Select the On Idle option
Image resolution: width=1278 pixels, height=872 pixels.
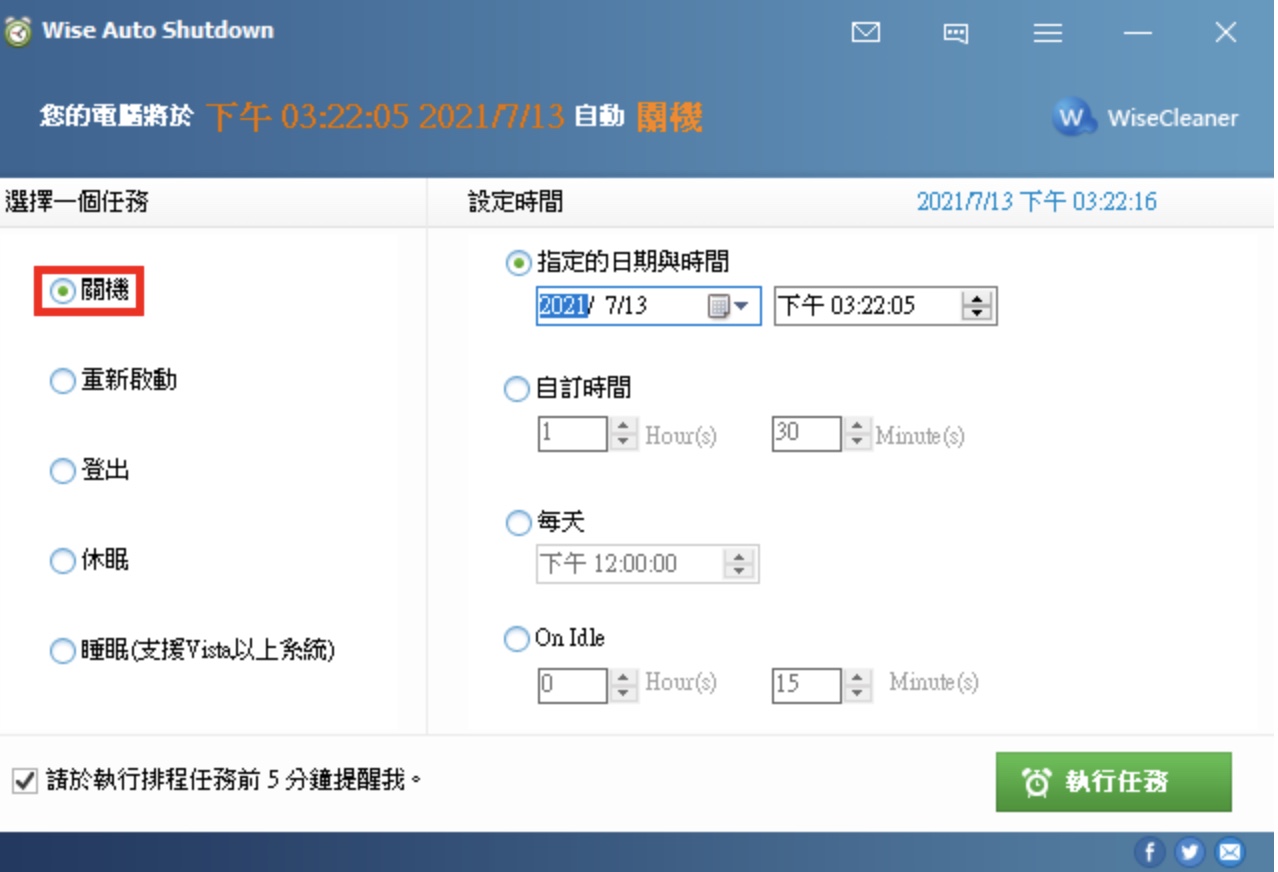[554, 638]
